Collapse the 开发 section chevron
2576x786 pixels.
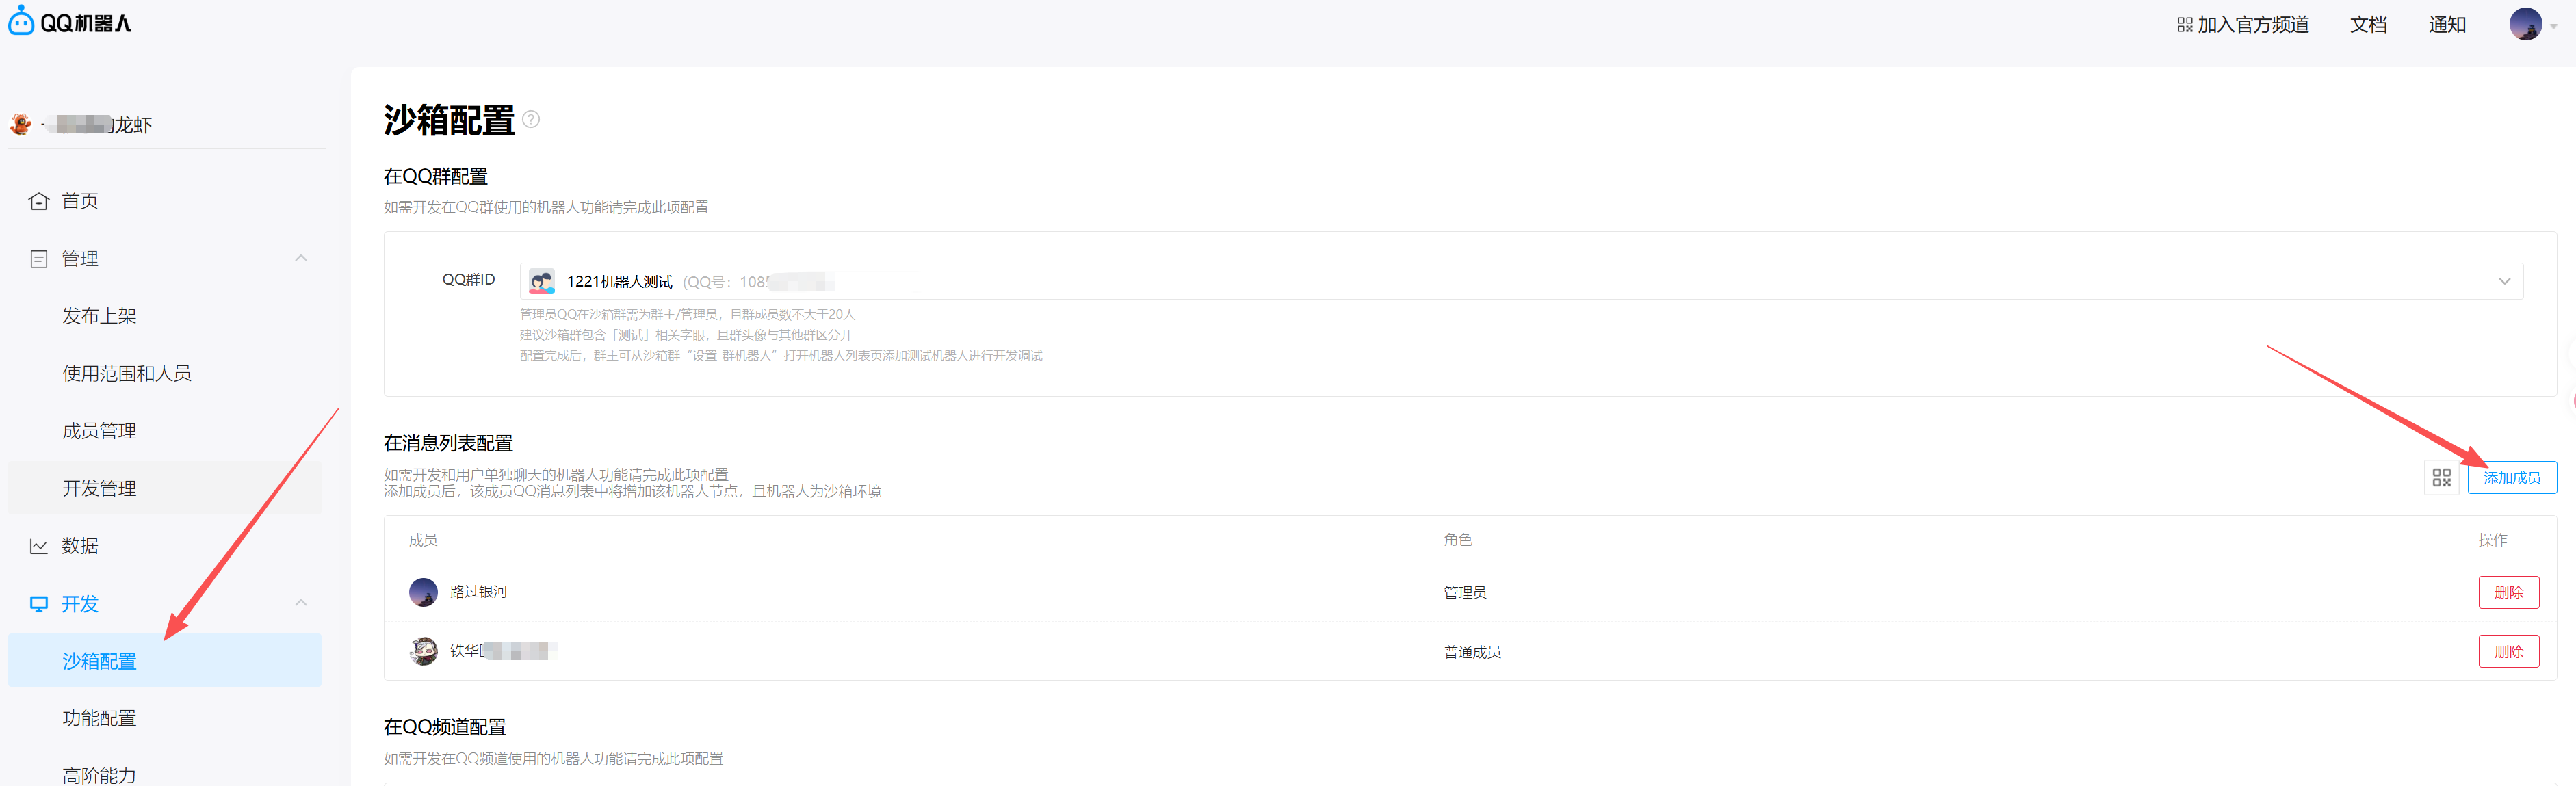click(301, 603)
